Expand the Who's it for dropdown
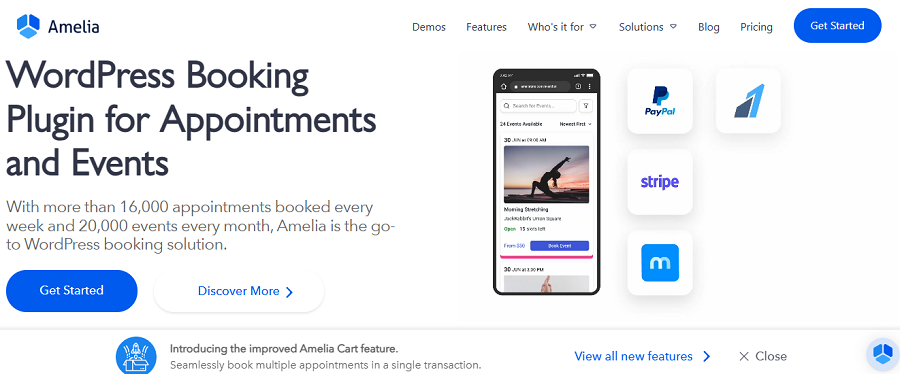The image size is (900, 374). 562,27
